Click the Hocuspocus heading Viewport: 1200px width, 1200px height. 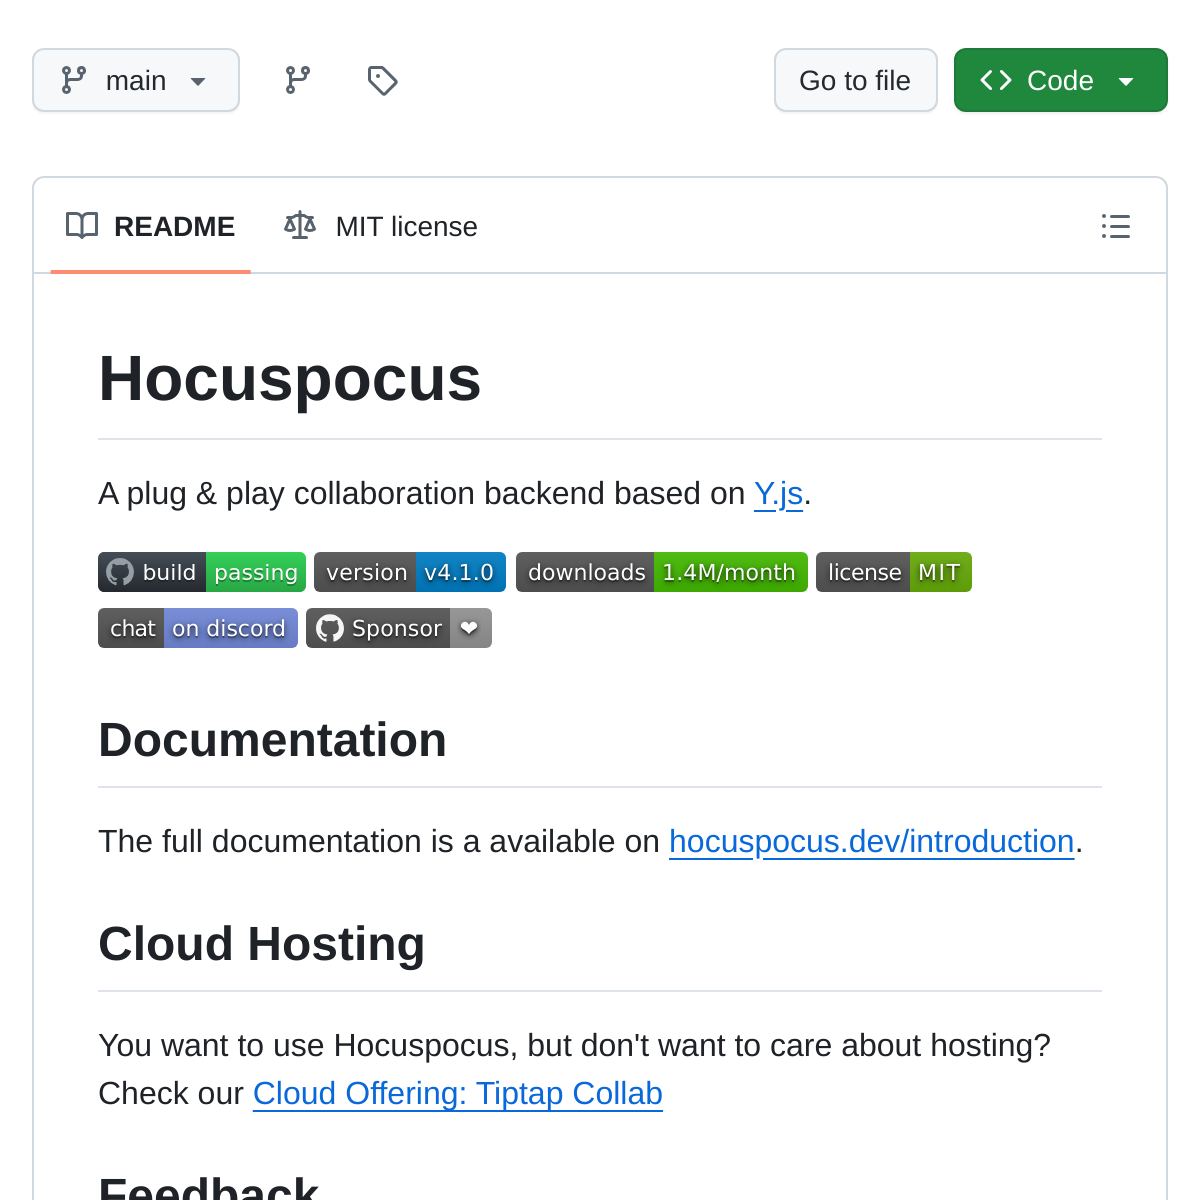pyautogui.click(x=290, y=378)
